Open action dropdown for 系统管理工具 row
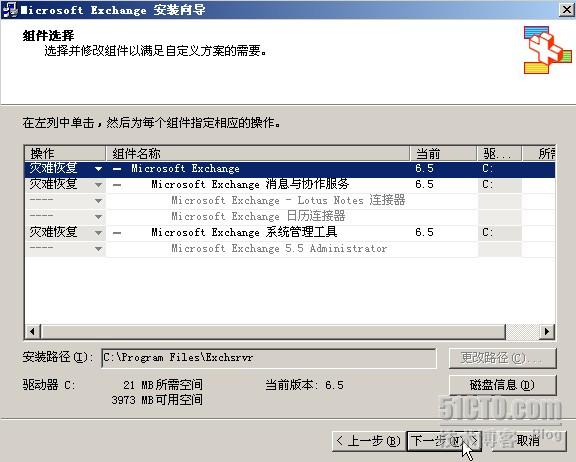The width and height of the screenshot is (576, 462). pos(98,233)
